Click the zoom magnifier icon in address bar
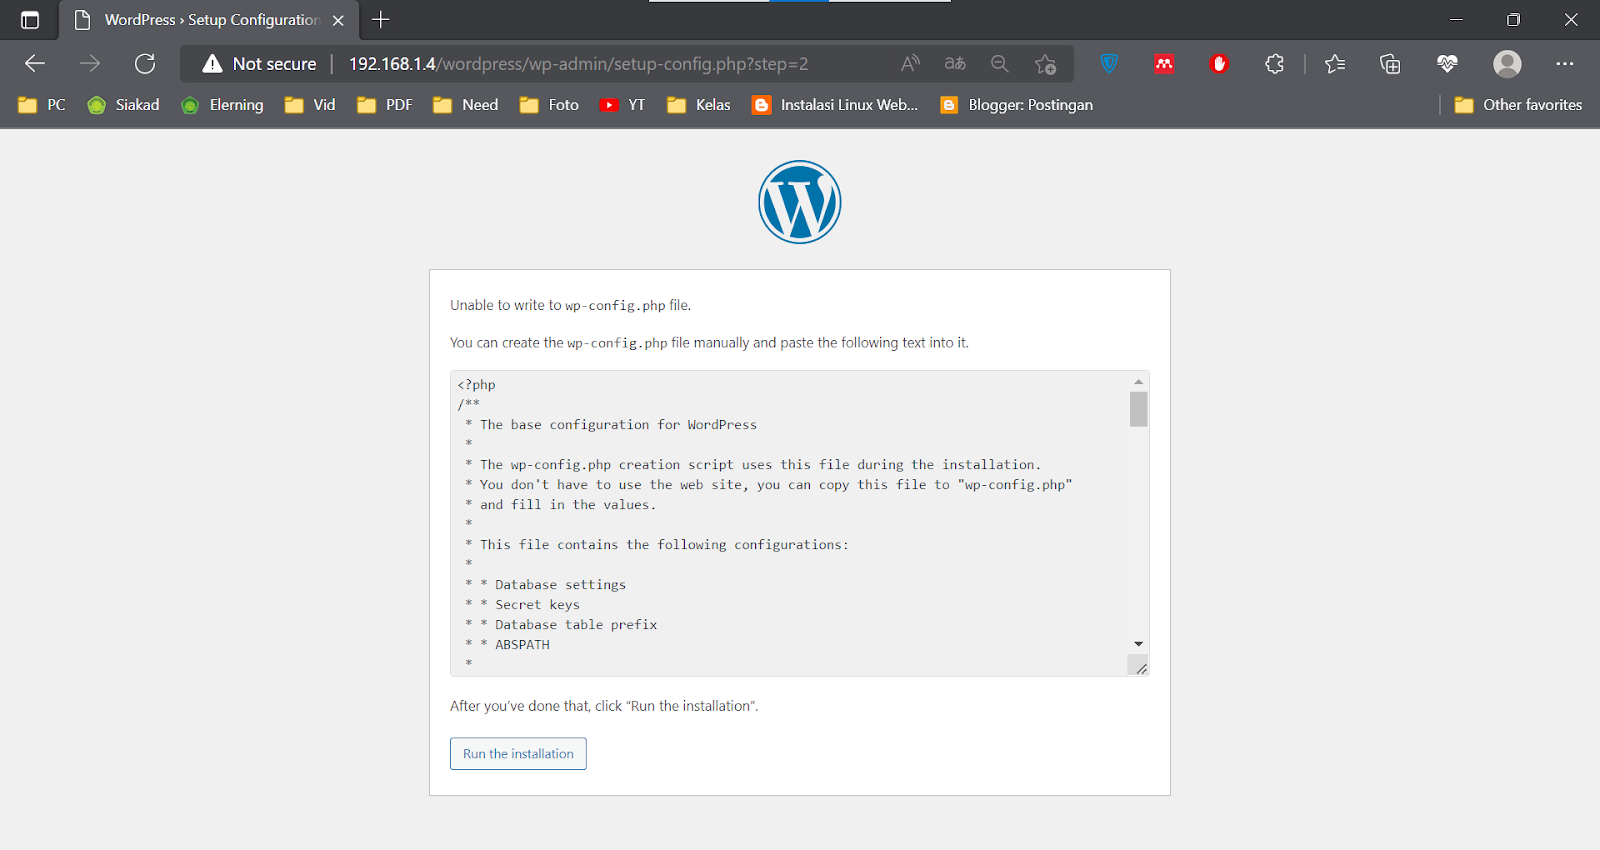The image size is (1600, 850). (x=1000, y=64)
